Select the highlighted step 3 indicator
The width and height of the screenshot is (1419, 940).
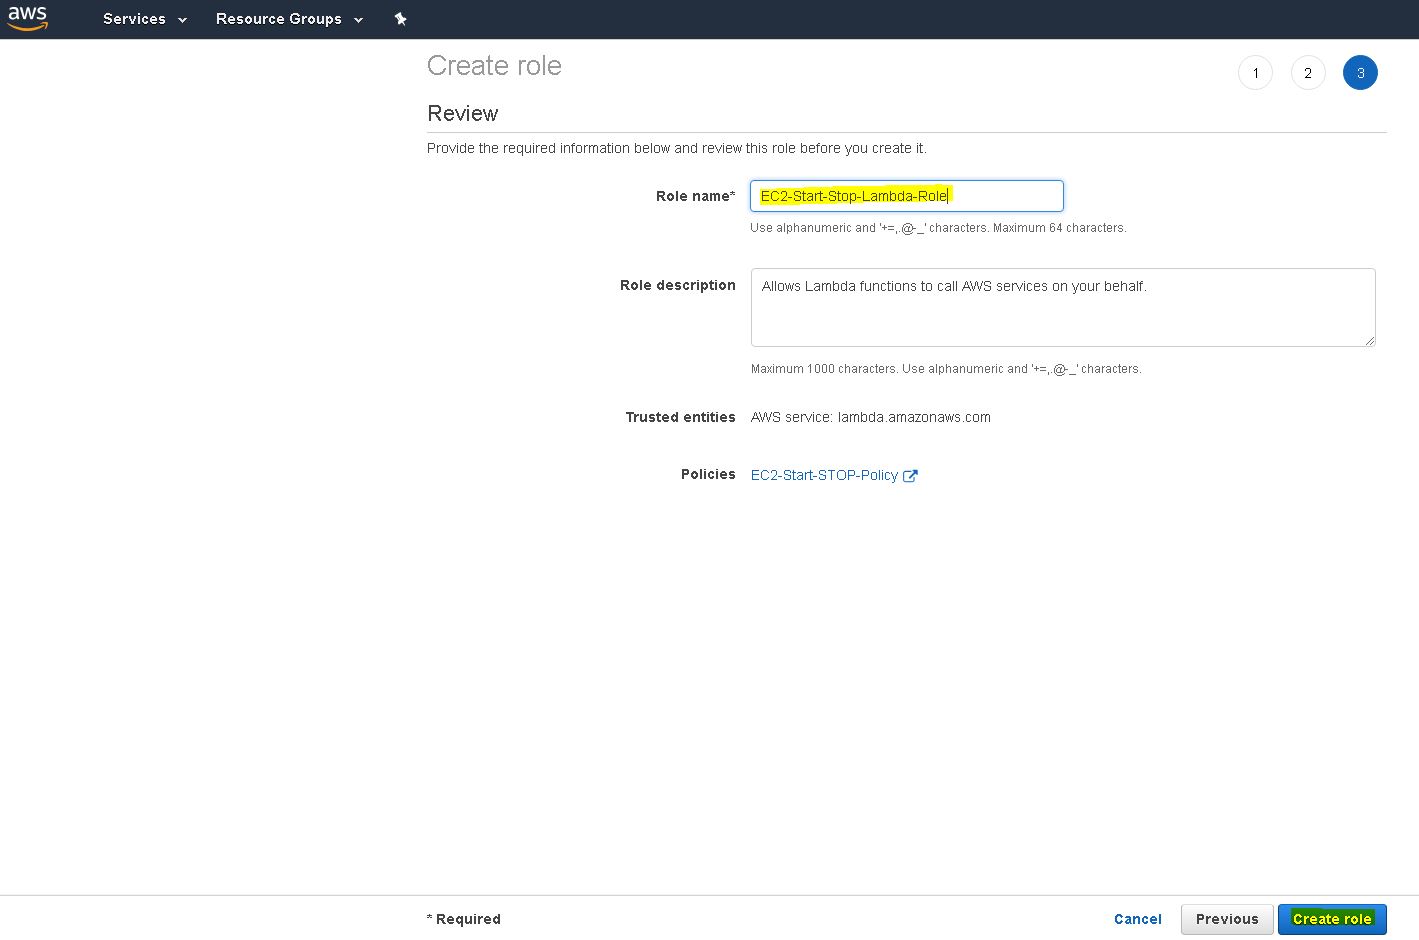[x=1360, y=73]
